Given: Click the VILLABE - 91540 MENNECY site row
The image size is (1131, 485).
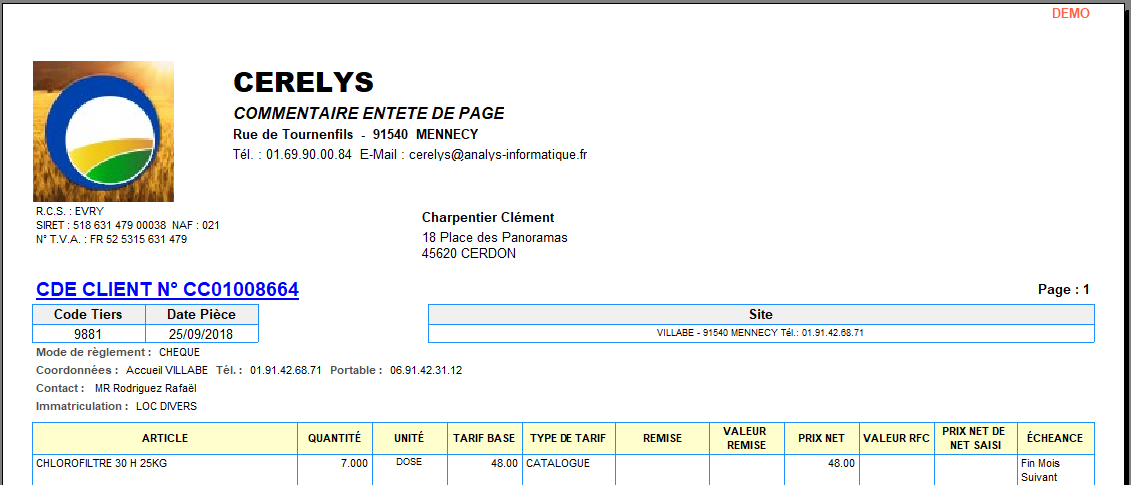Looking at the screenshot, I should click(x=760, y=332).
